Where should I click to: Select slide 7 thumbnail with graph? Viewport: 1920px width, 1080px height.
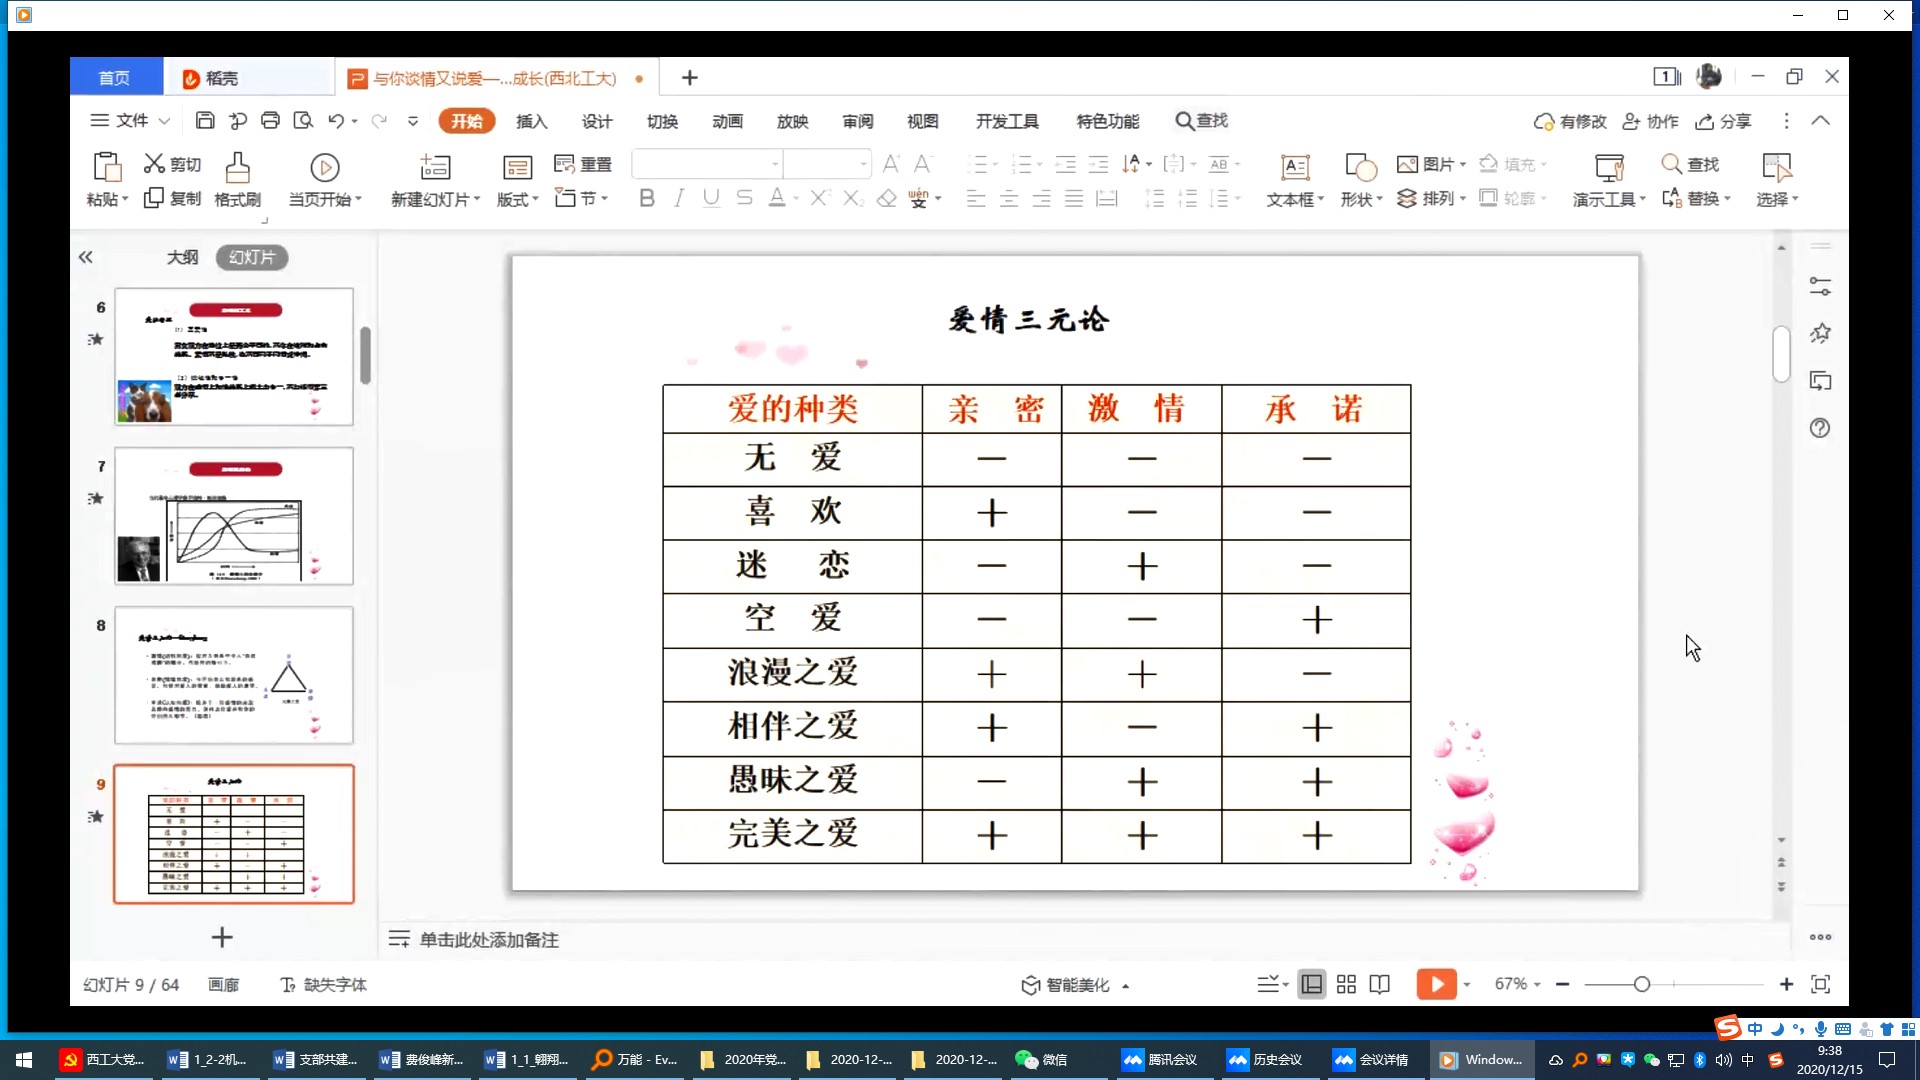click(234, 516)
